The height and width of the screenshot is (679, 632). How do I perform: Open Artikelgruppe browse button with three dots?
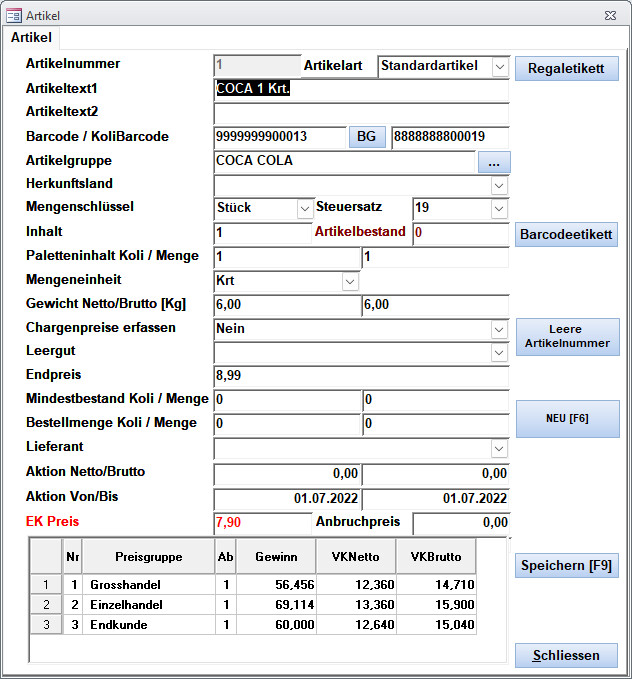494,161
